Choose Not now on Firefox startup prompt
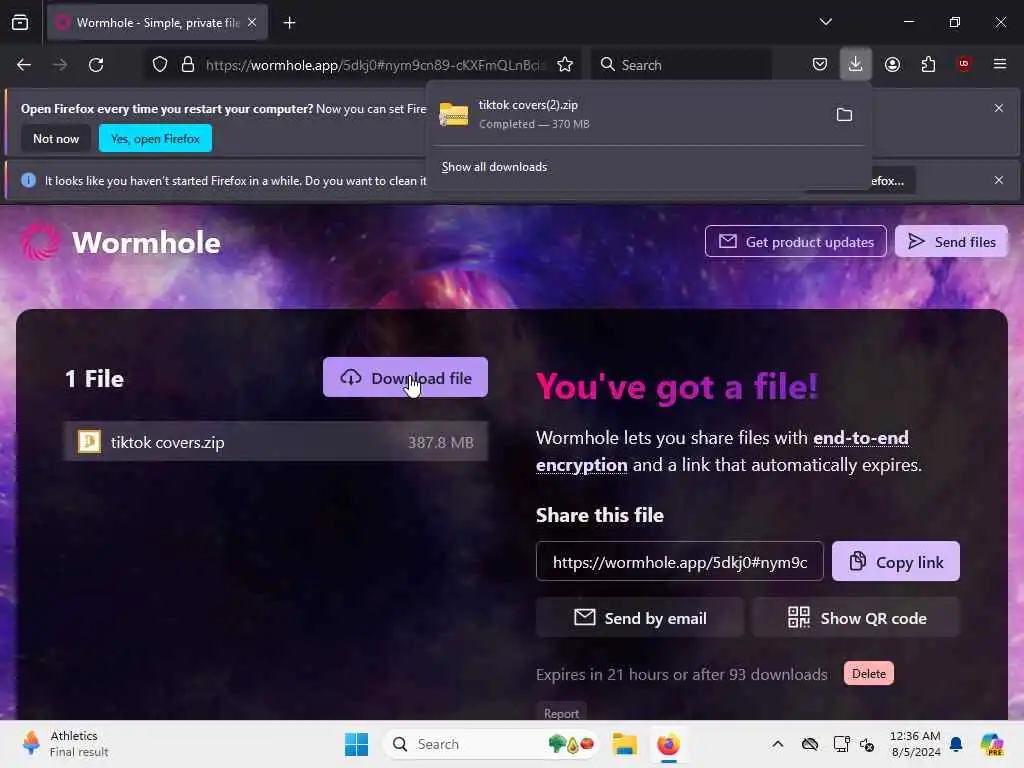This screenshot has width=1024, height=768. (56, 138)
